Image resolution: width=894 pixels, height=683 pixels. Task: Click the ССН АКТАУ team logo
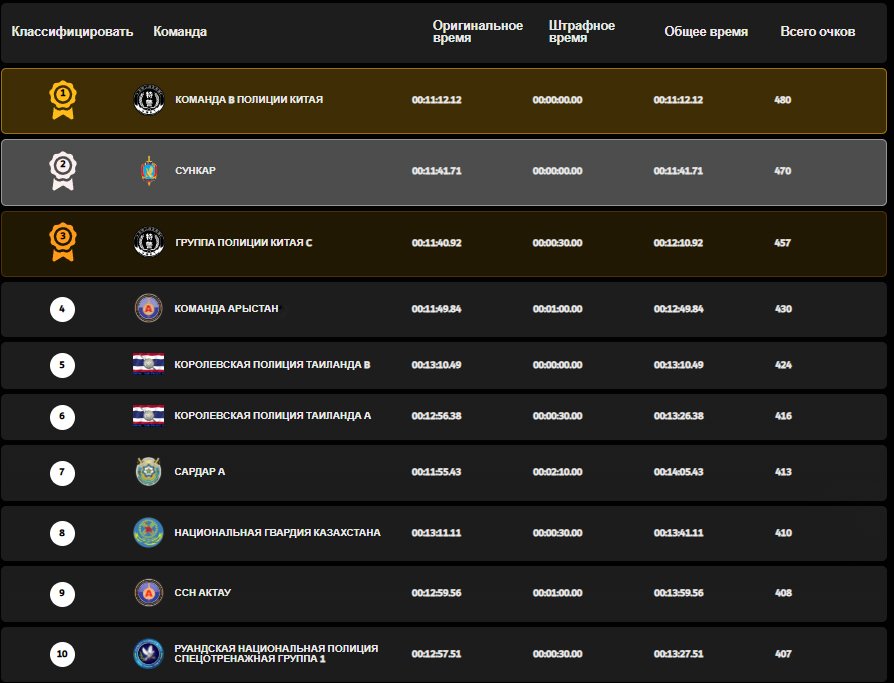[x=148, y=593]
